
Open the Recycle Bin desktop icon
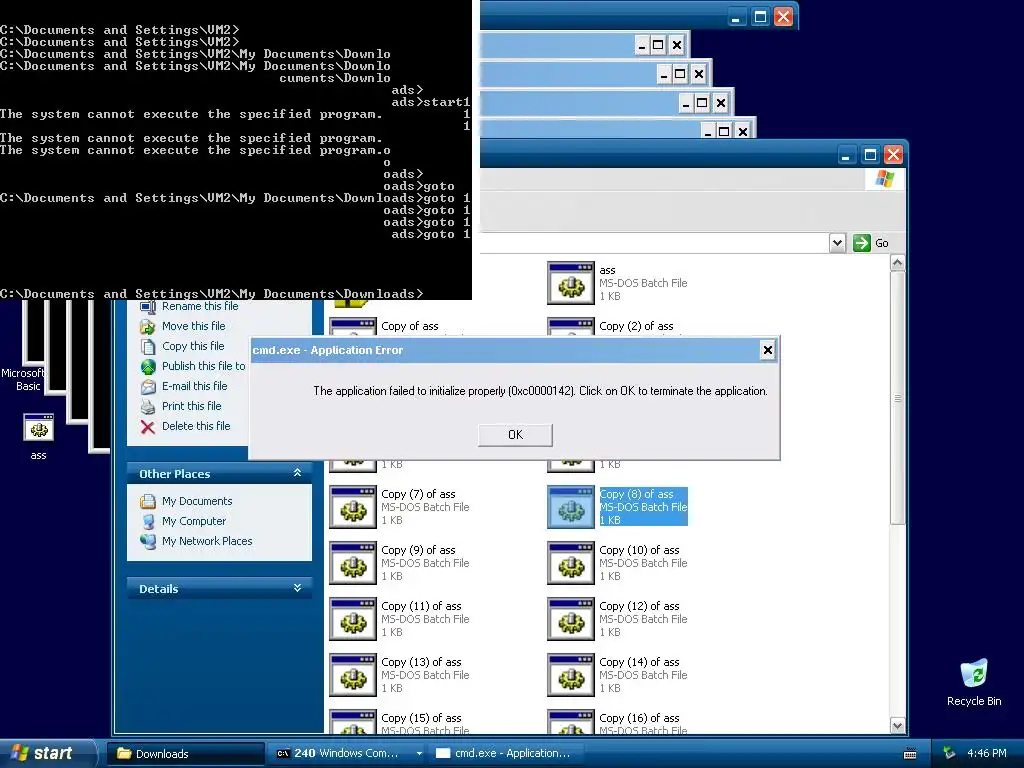click(974, 674)
